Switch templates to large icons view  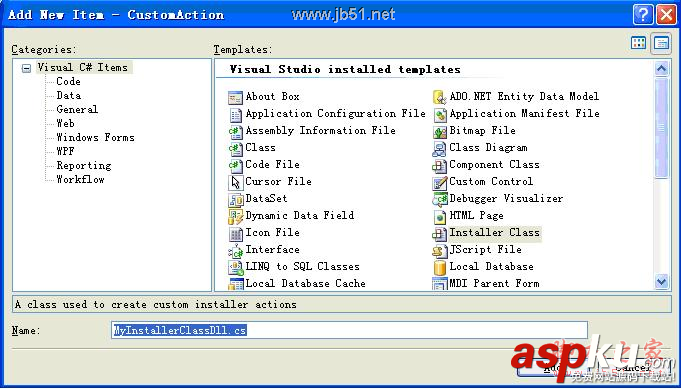click(x=638, y=43)
